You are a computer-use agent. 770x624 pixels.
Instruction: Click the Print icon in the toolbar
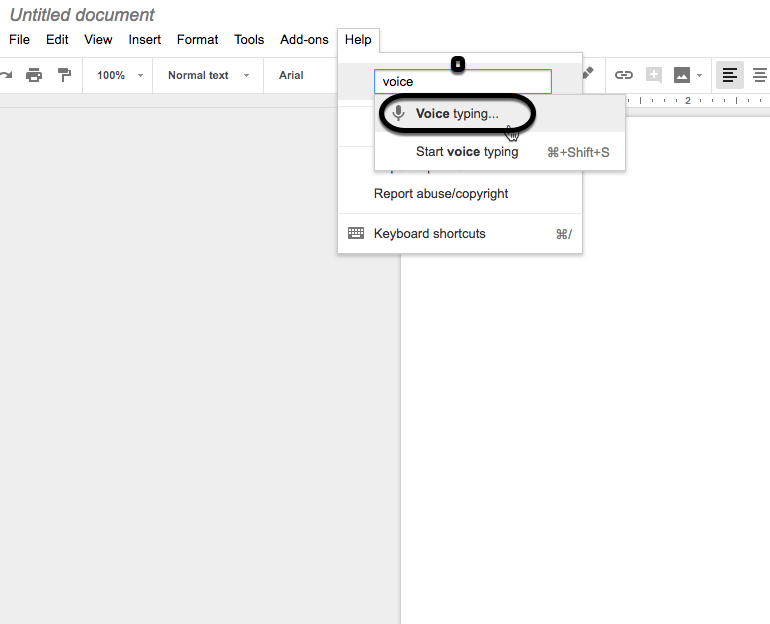coord(34,75)
